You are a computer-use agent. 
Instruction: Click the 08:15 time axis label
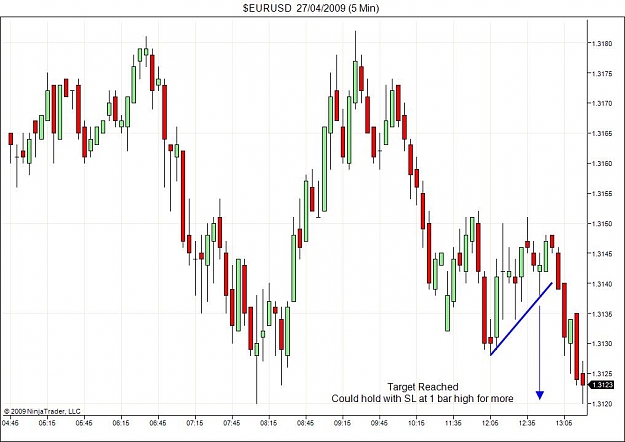coord(268,423)
